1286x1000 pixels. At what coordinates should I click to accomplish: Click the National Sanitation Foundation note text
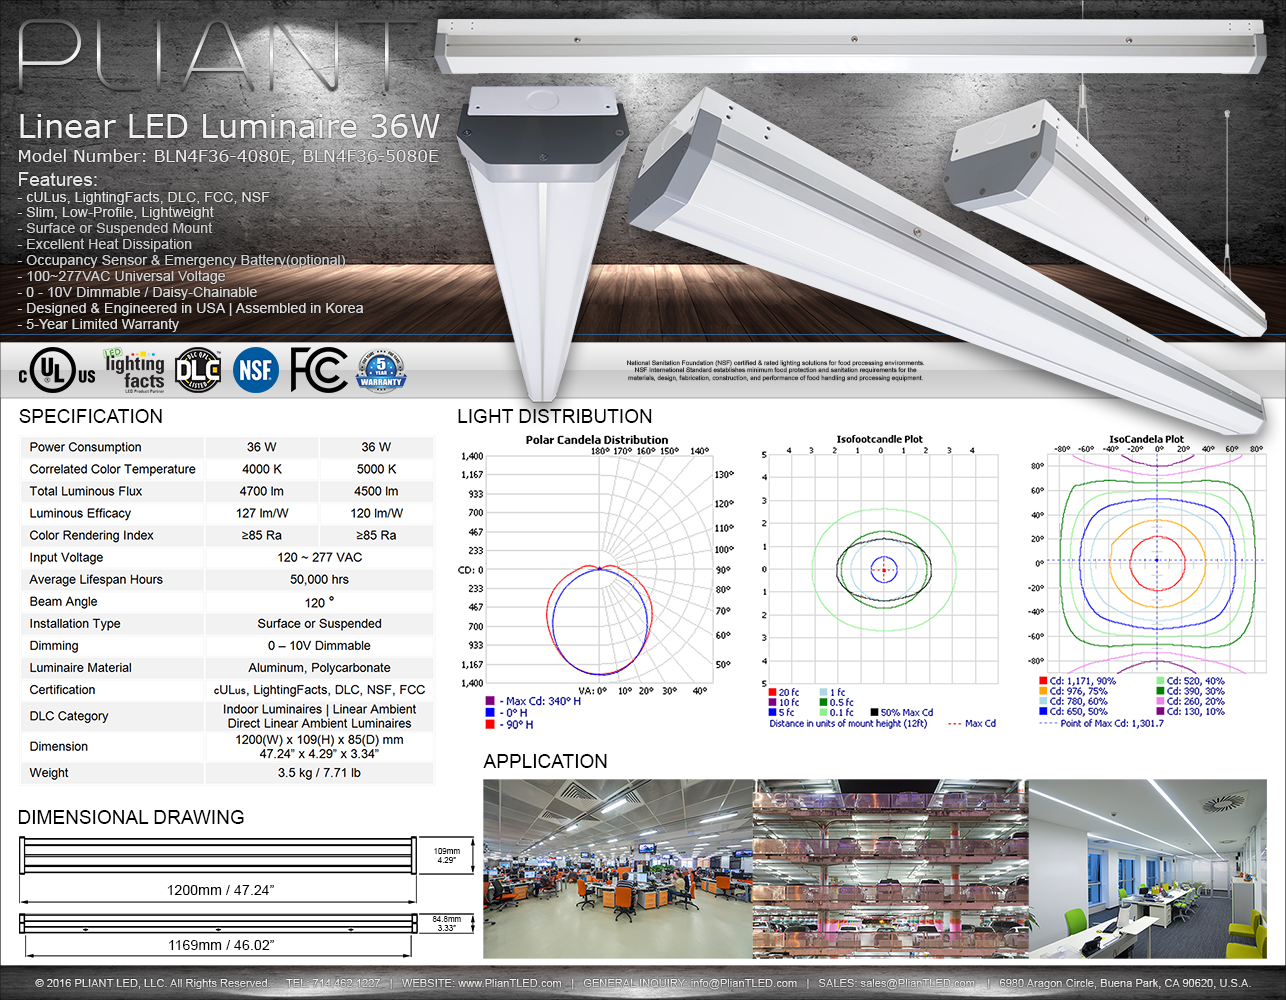(775, 371)
